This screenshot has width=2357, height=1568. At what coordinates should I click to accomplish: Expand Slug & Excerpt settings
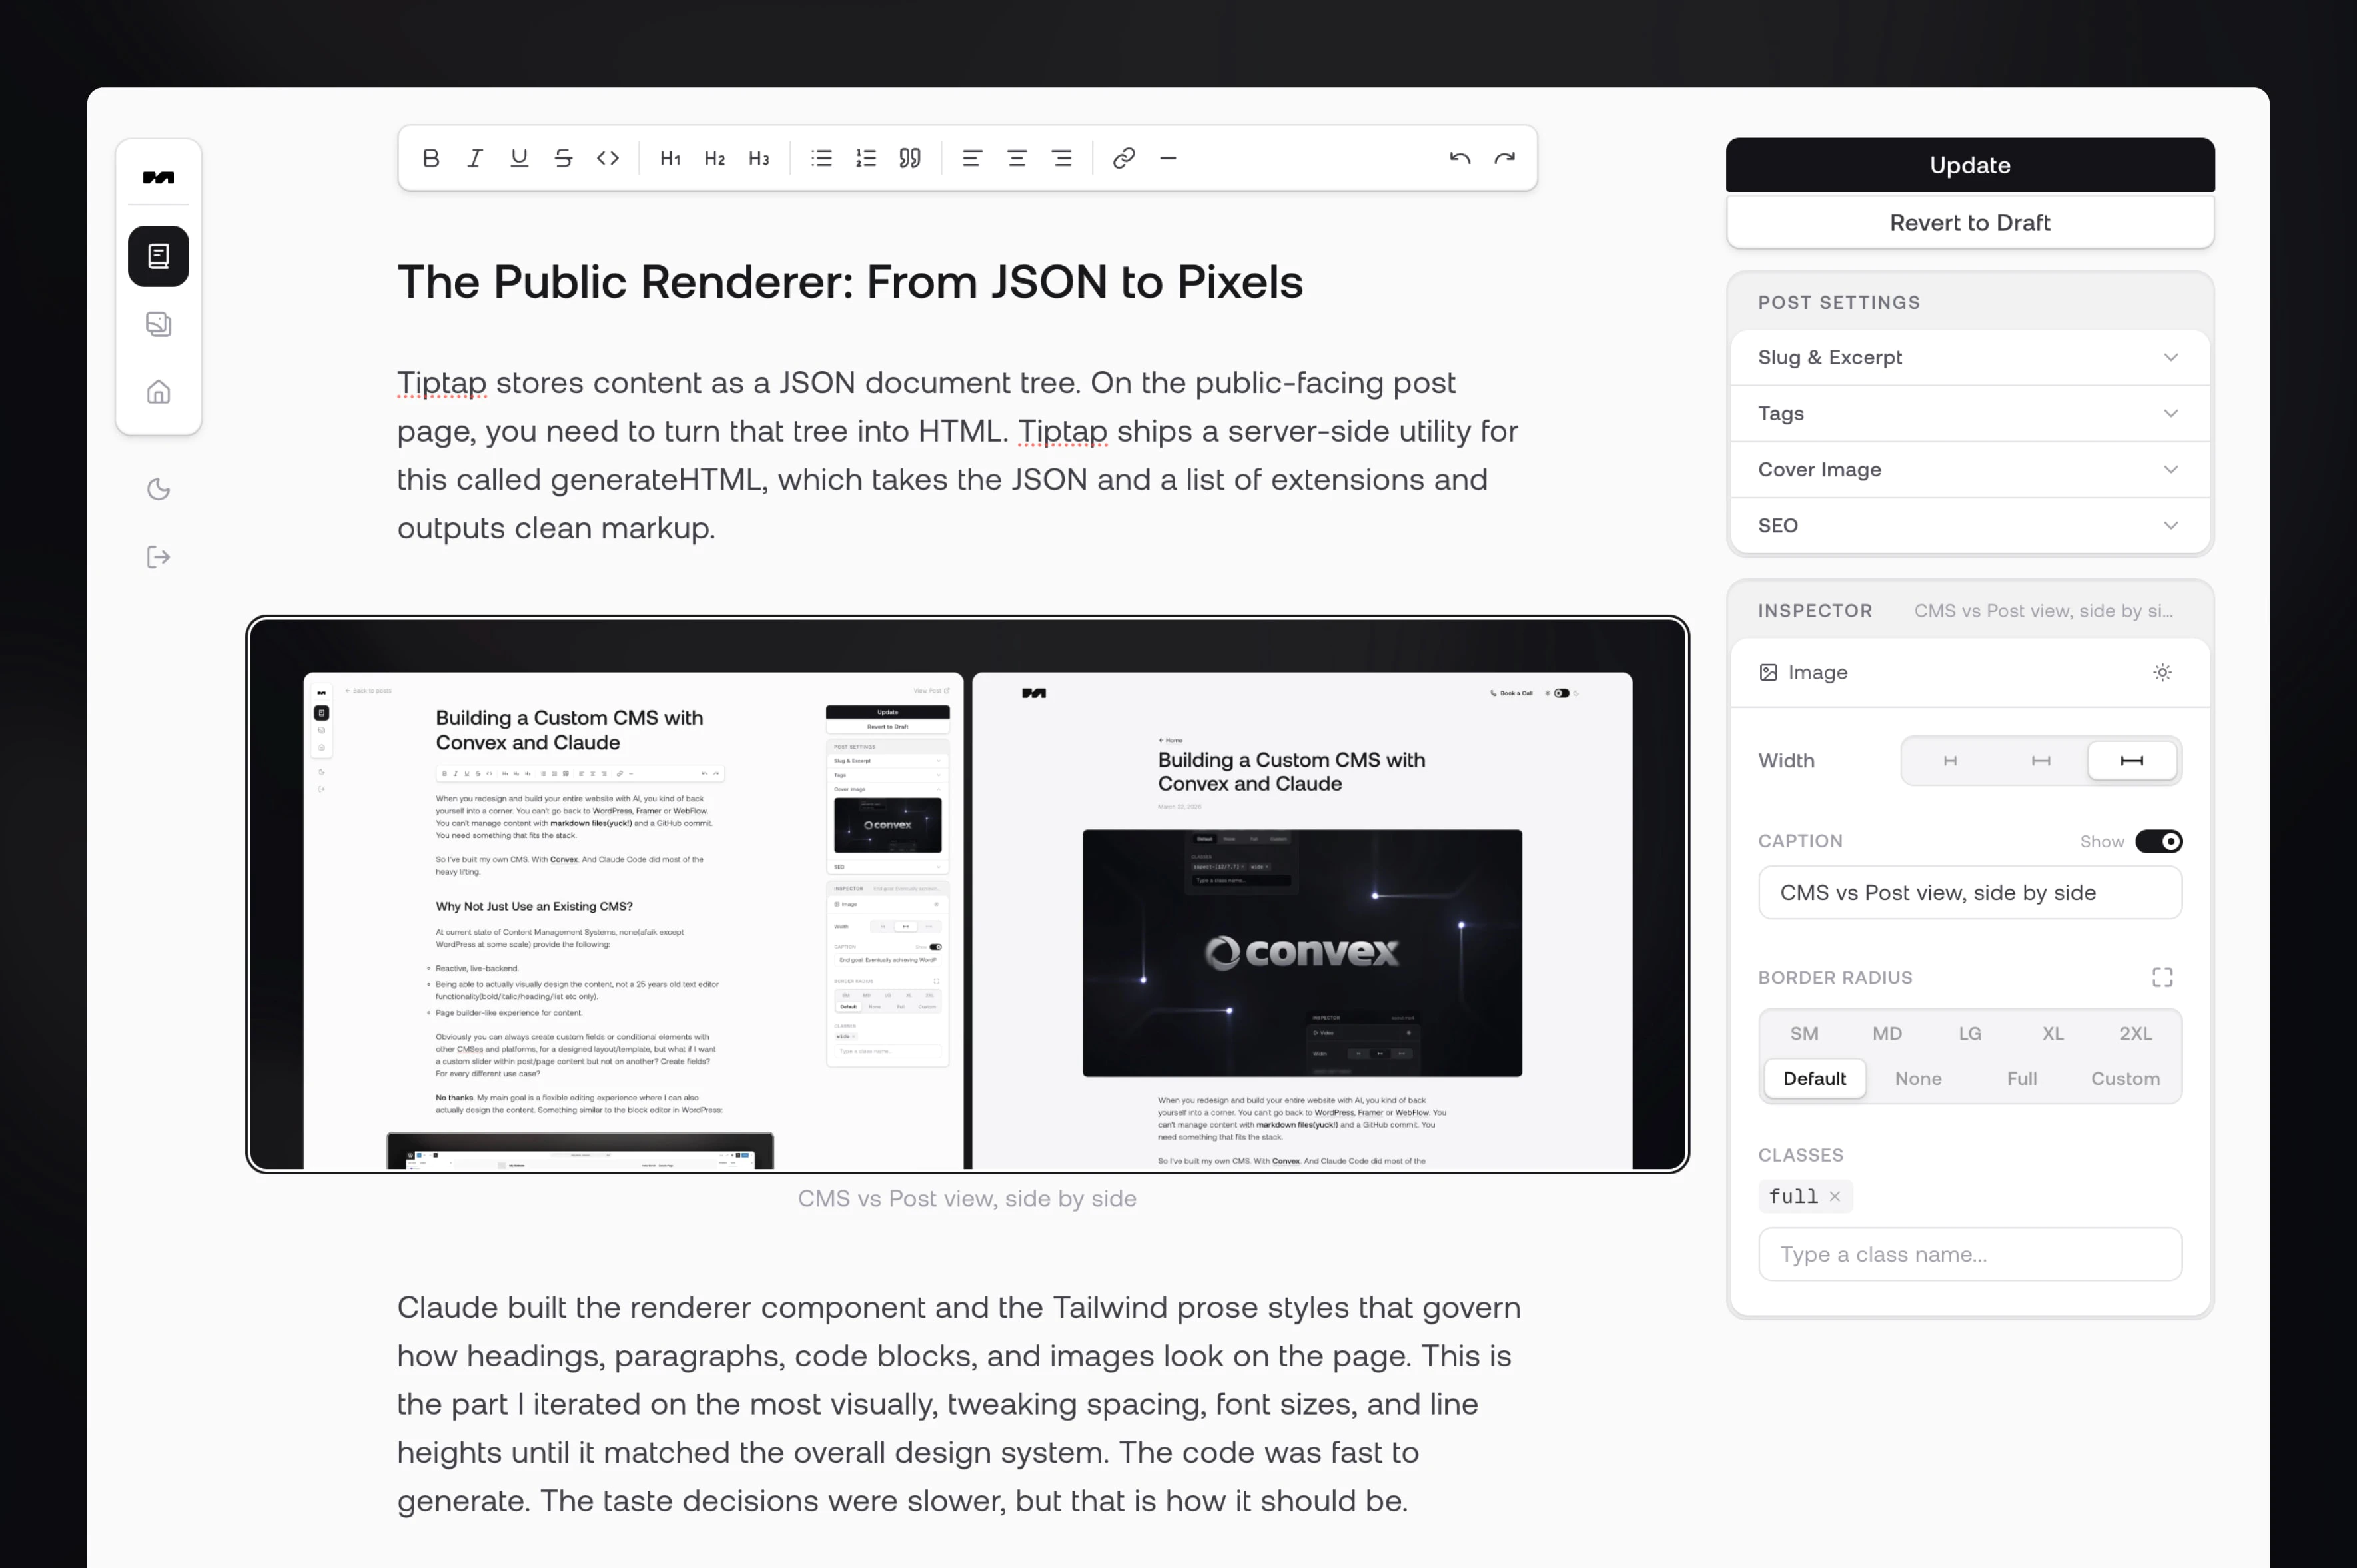(x=1969, y=357)
